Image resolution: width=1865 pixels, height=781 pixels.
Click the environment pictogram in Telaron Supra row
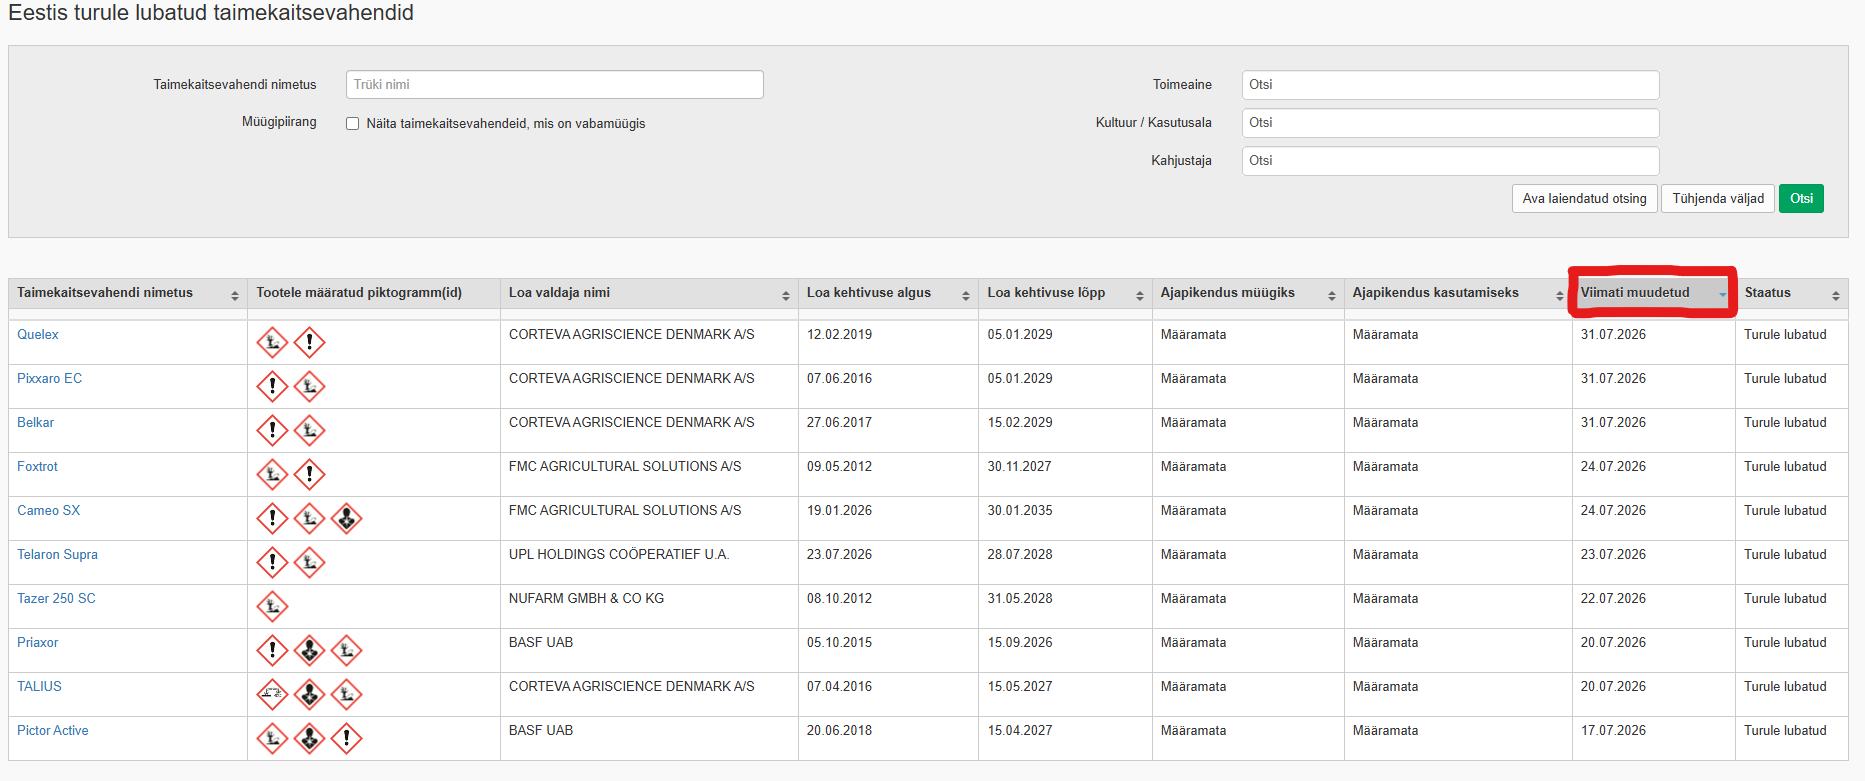[309, 562]
